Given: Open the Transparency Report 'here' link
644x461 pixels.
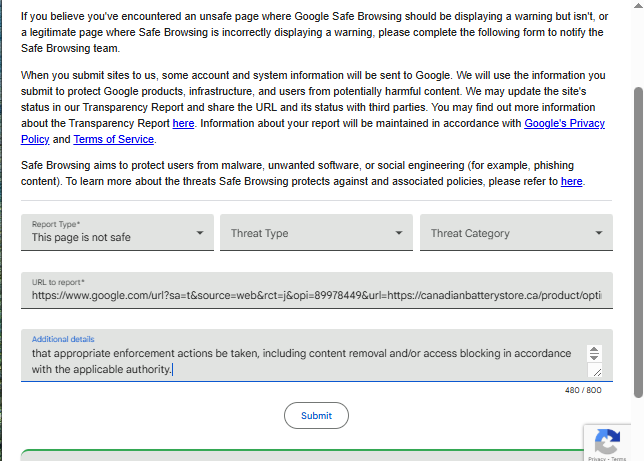Looking at the screenshot, I should tap(183, 123).
